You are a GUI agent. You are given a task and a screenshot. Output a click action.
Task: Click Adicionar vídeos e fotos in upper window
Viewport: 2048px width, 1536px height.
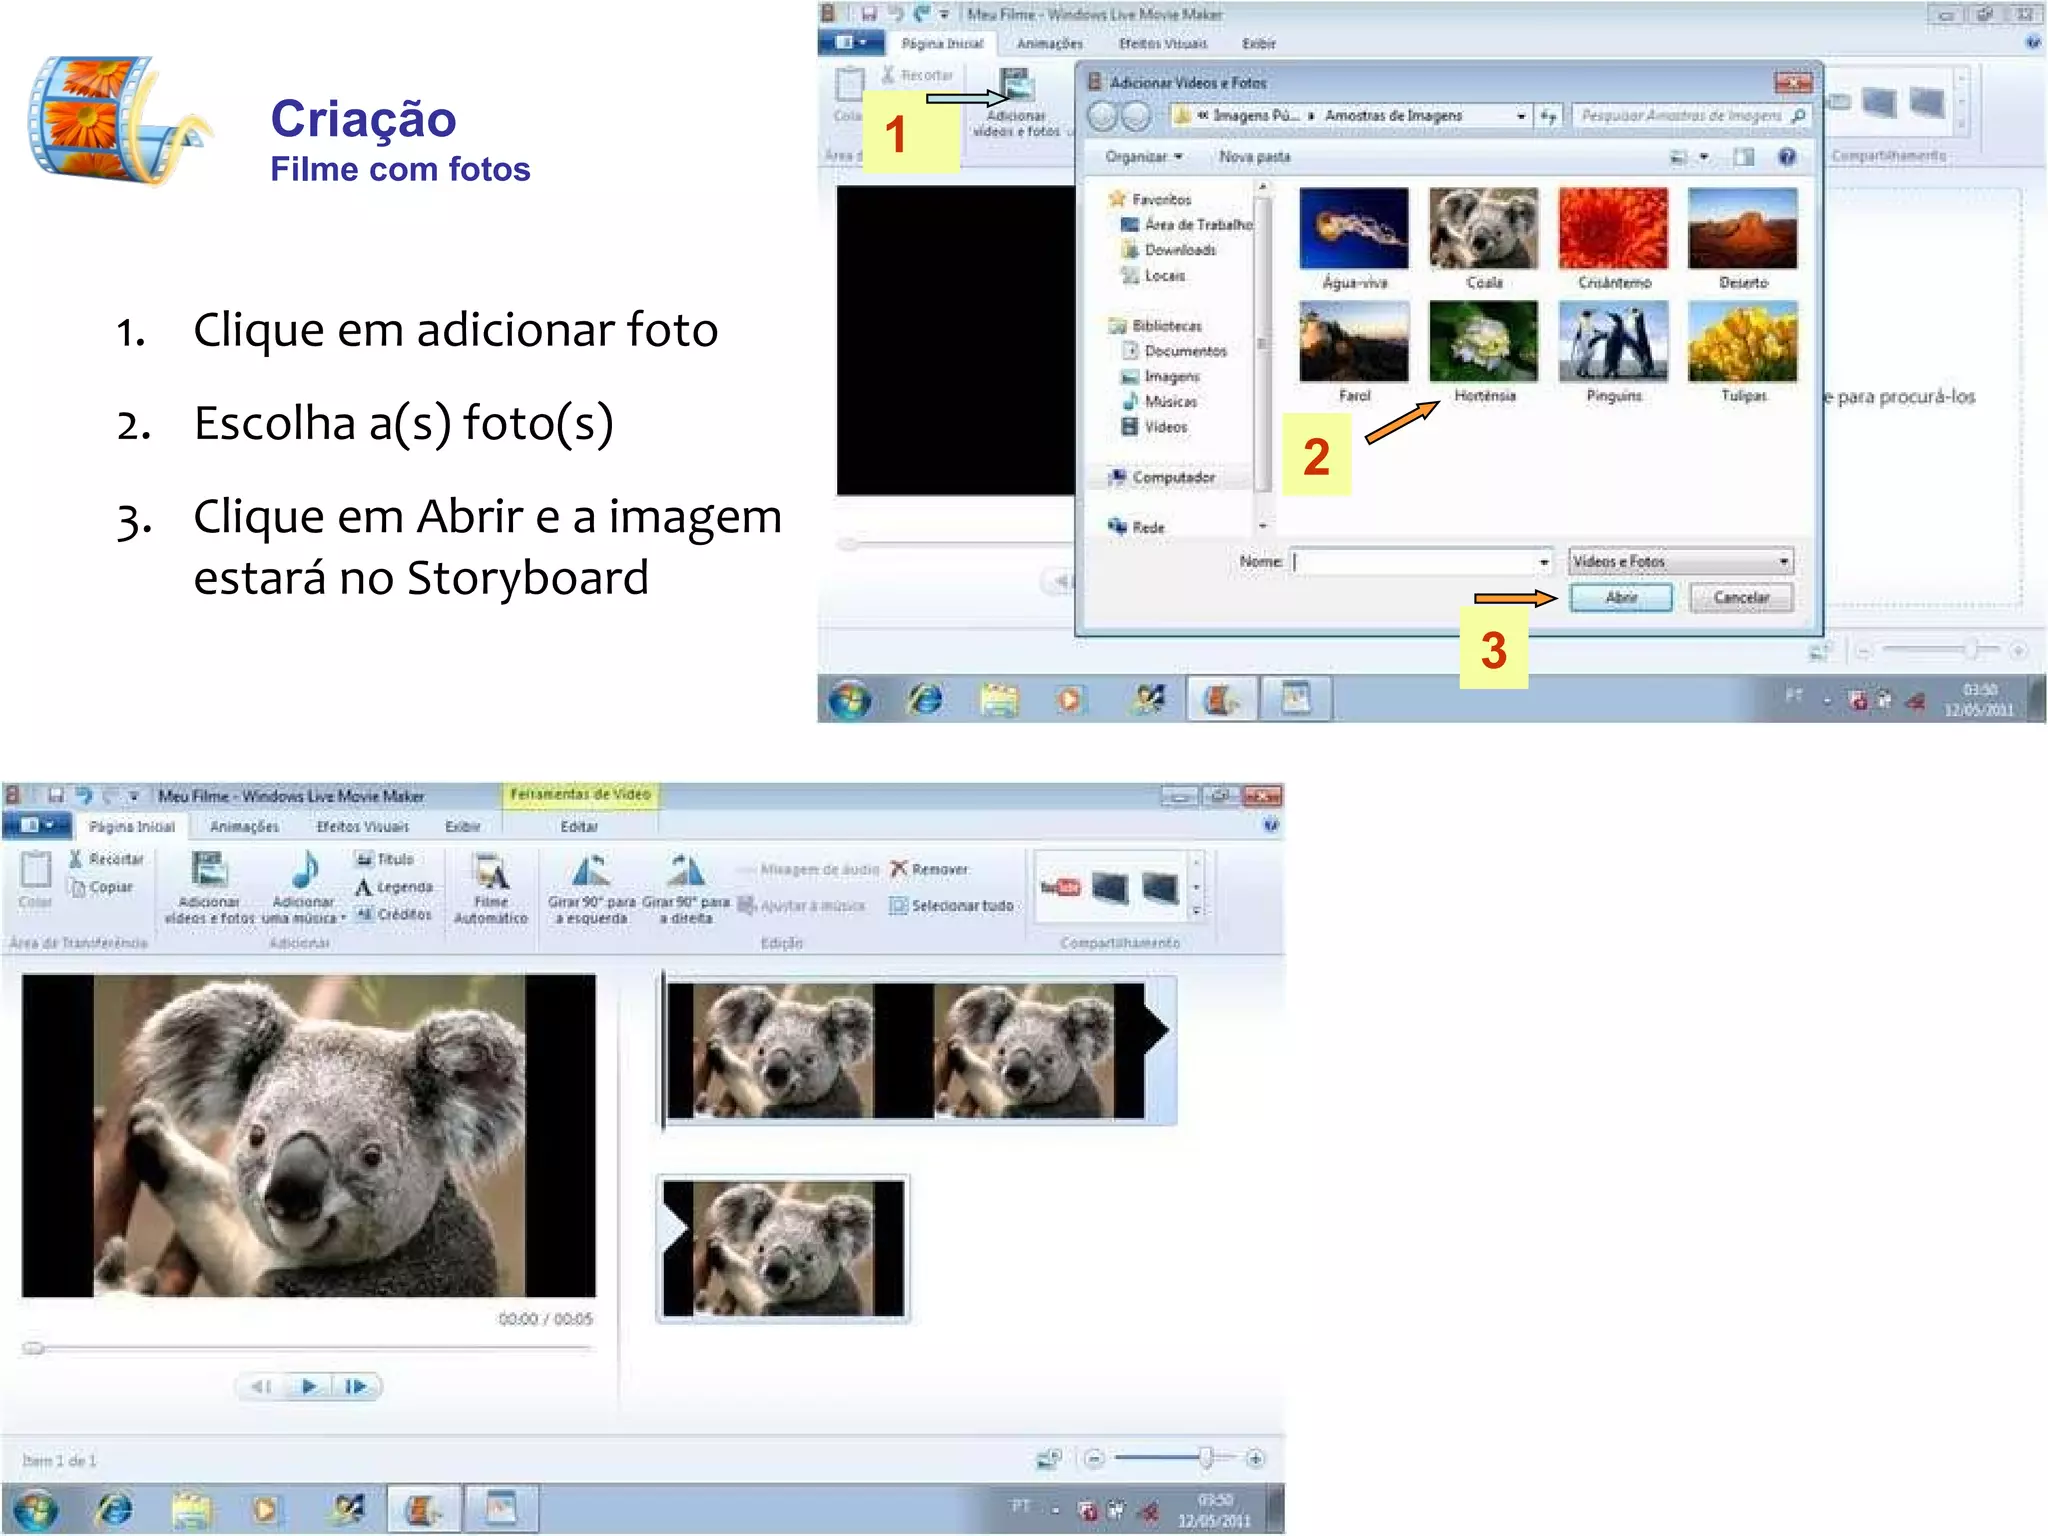click(1016, 104)
